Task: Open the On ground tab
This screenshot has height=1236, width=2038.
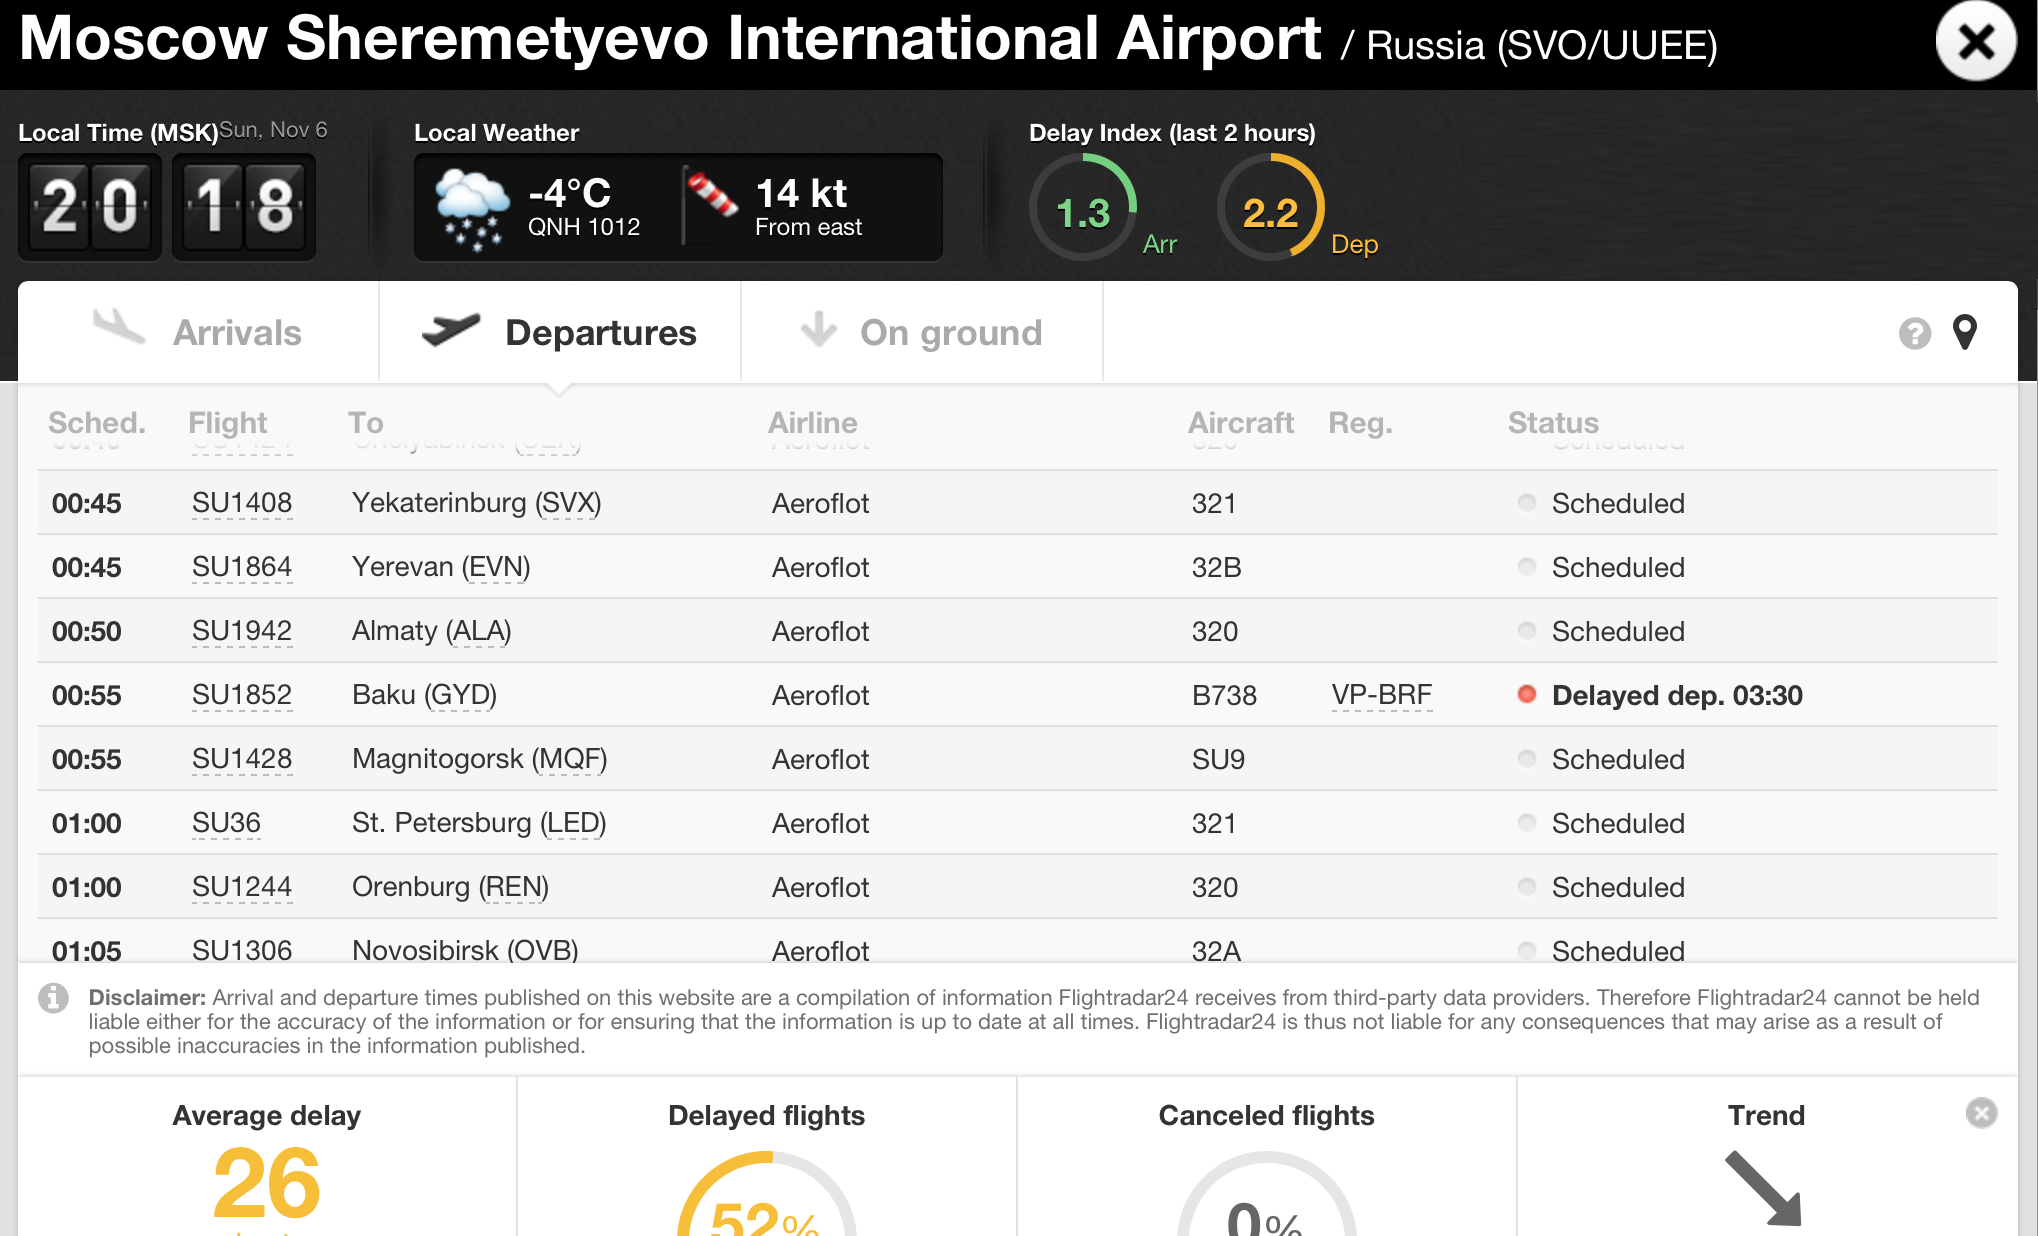Action: pos(922,332)
